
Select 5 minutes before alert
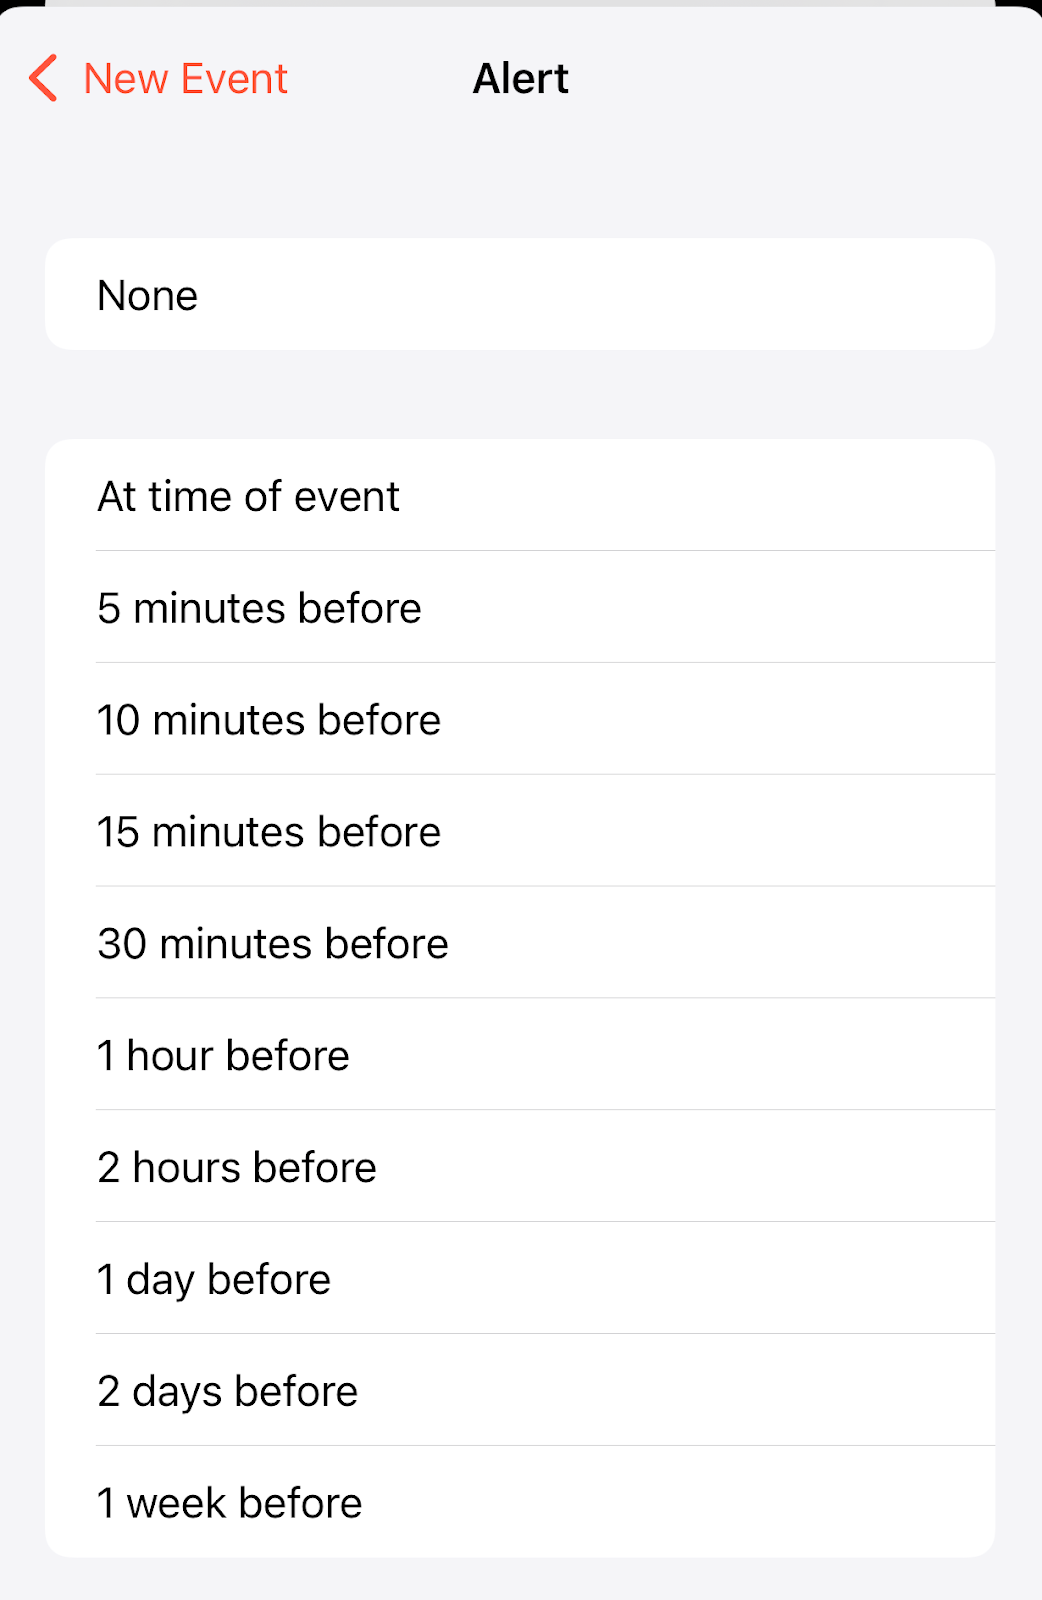pyautogui.click(x=520, y=608)
